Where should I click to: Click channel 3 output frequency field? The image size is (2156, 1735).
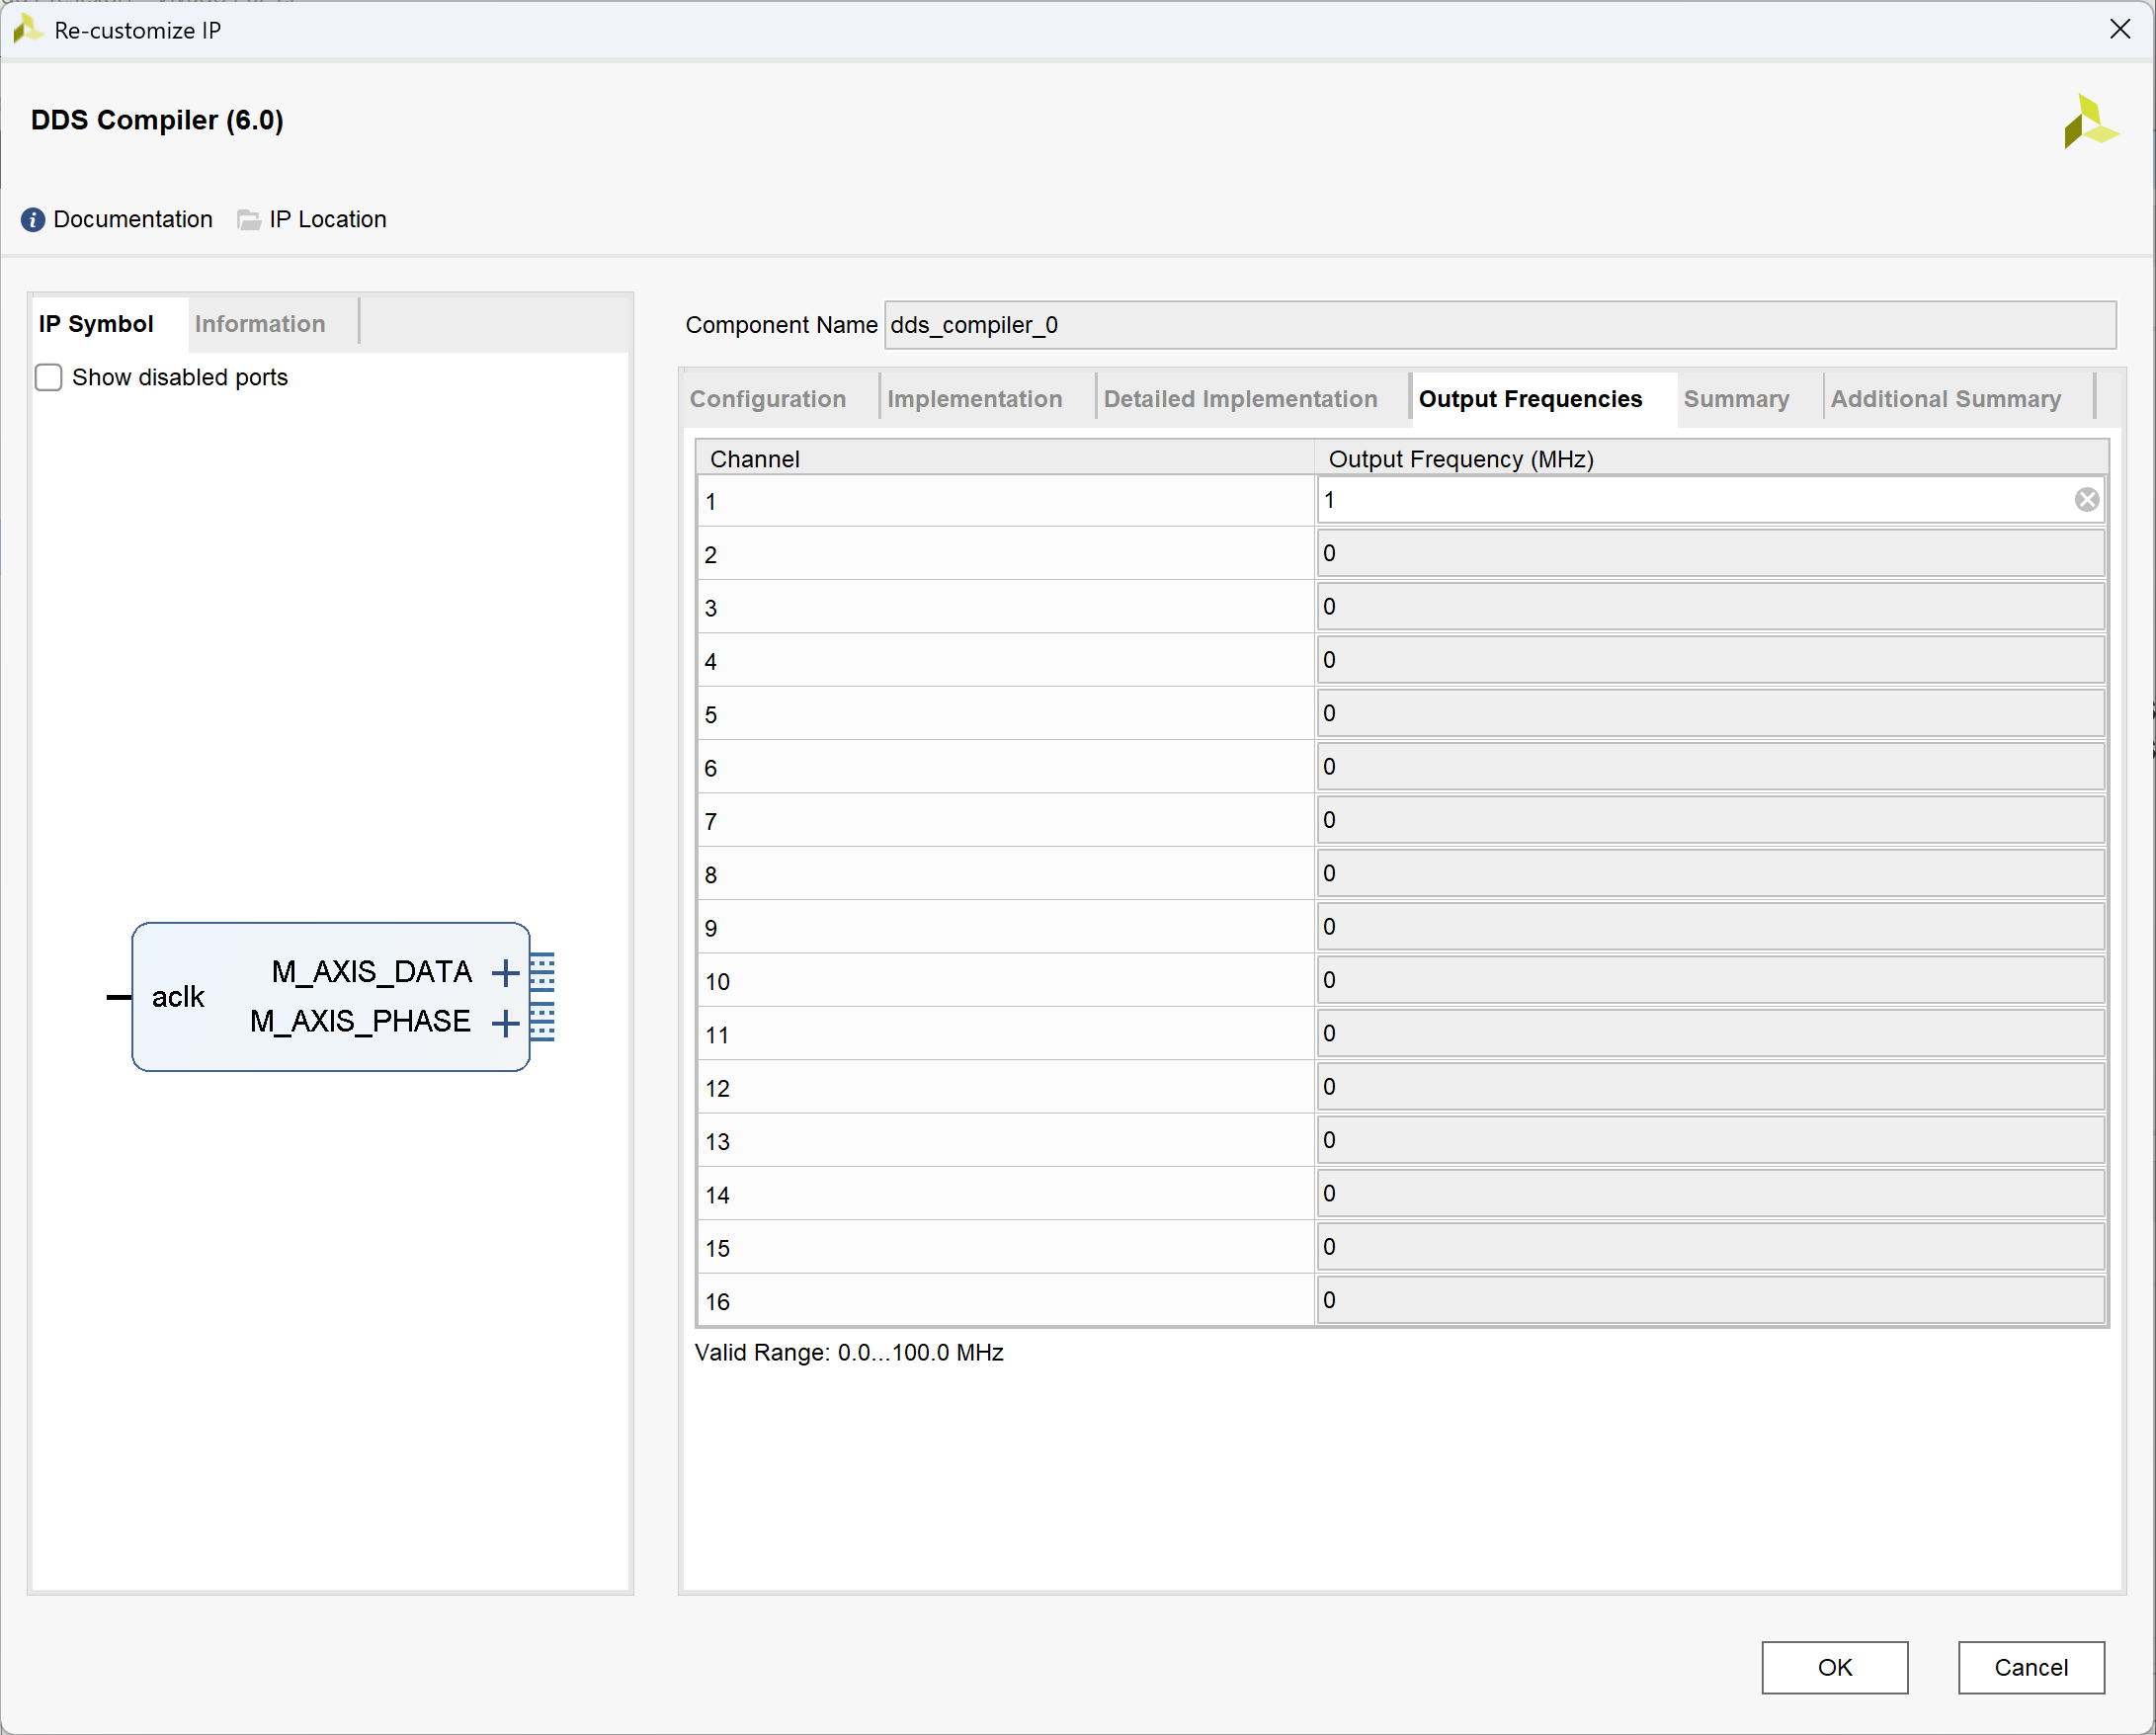(1711, 607)
